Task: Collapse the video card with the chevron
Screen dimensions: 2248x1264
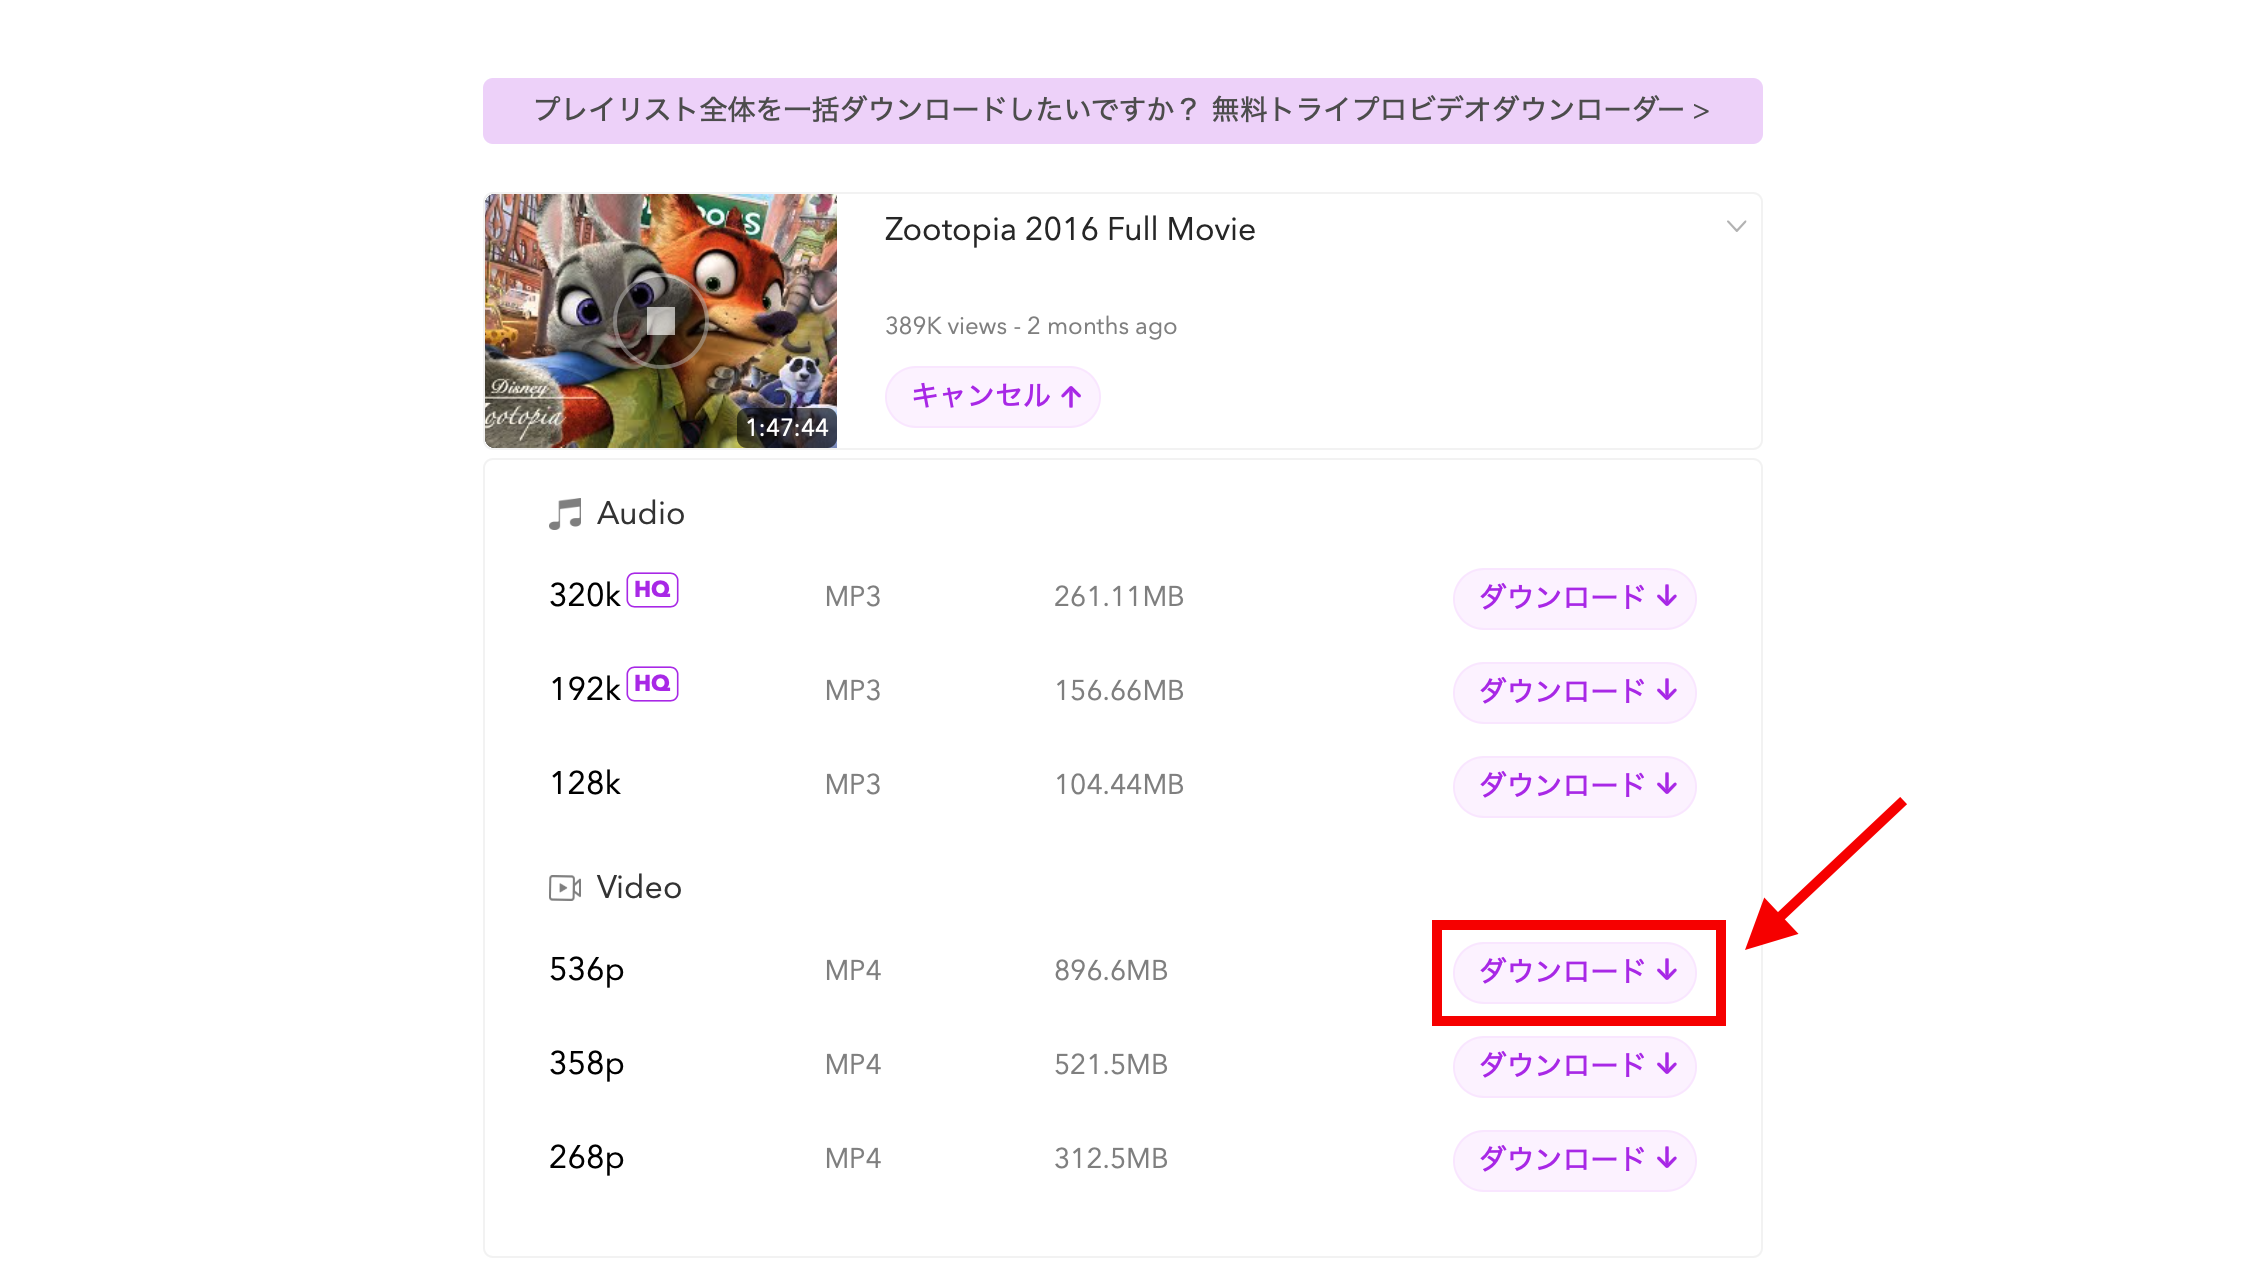Action: point(1736,227)
